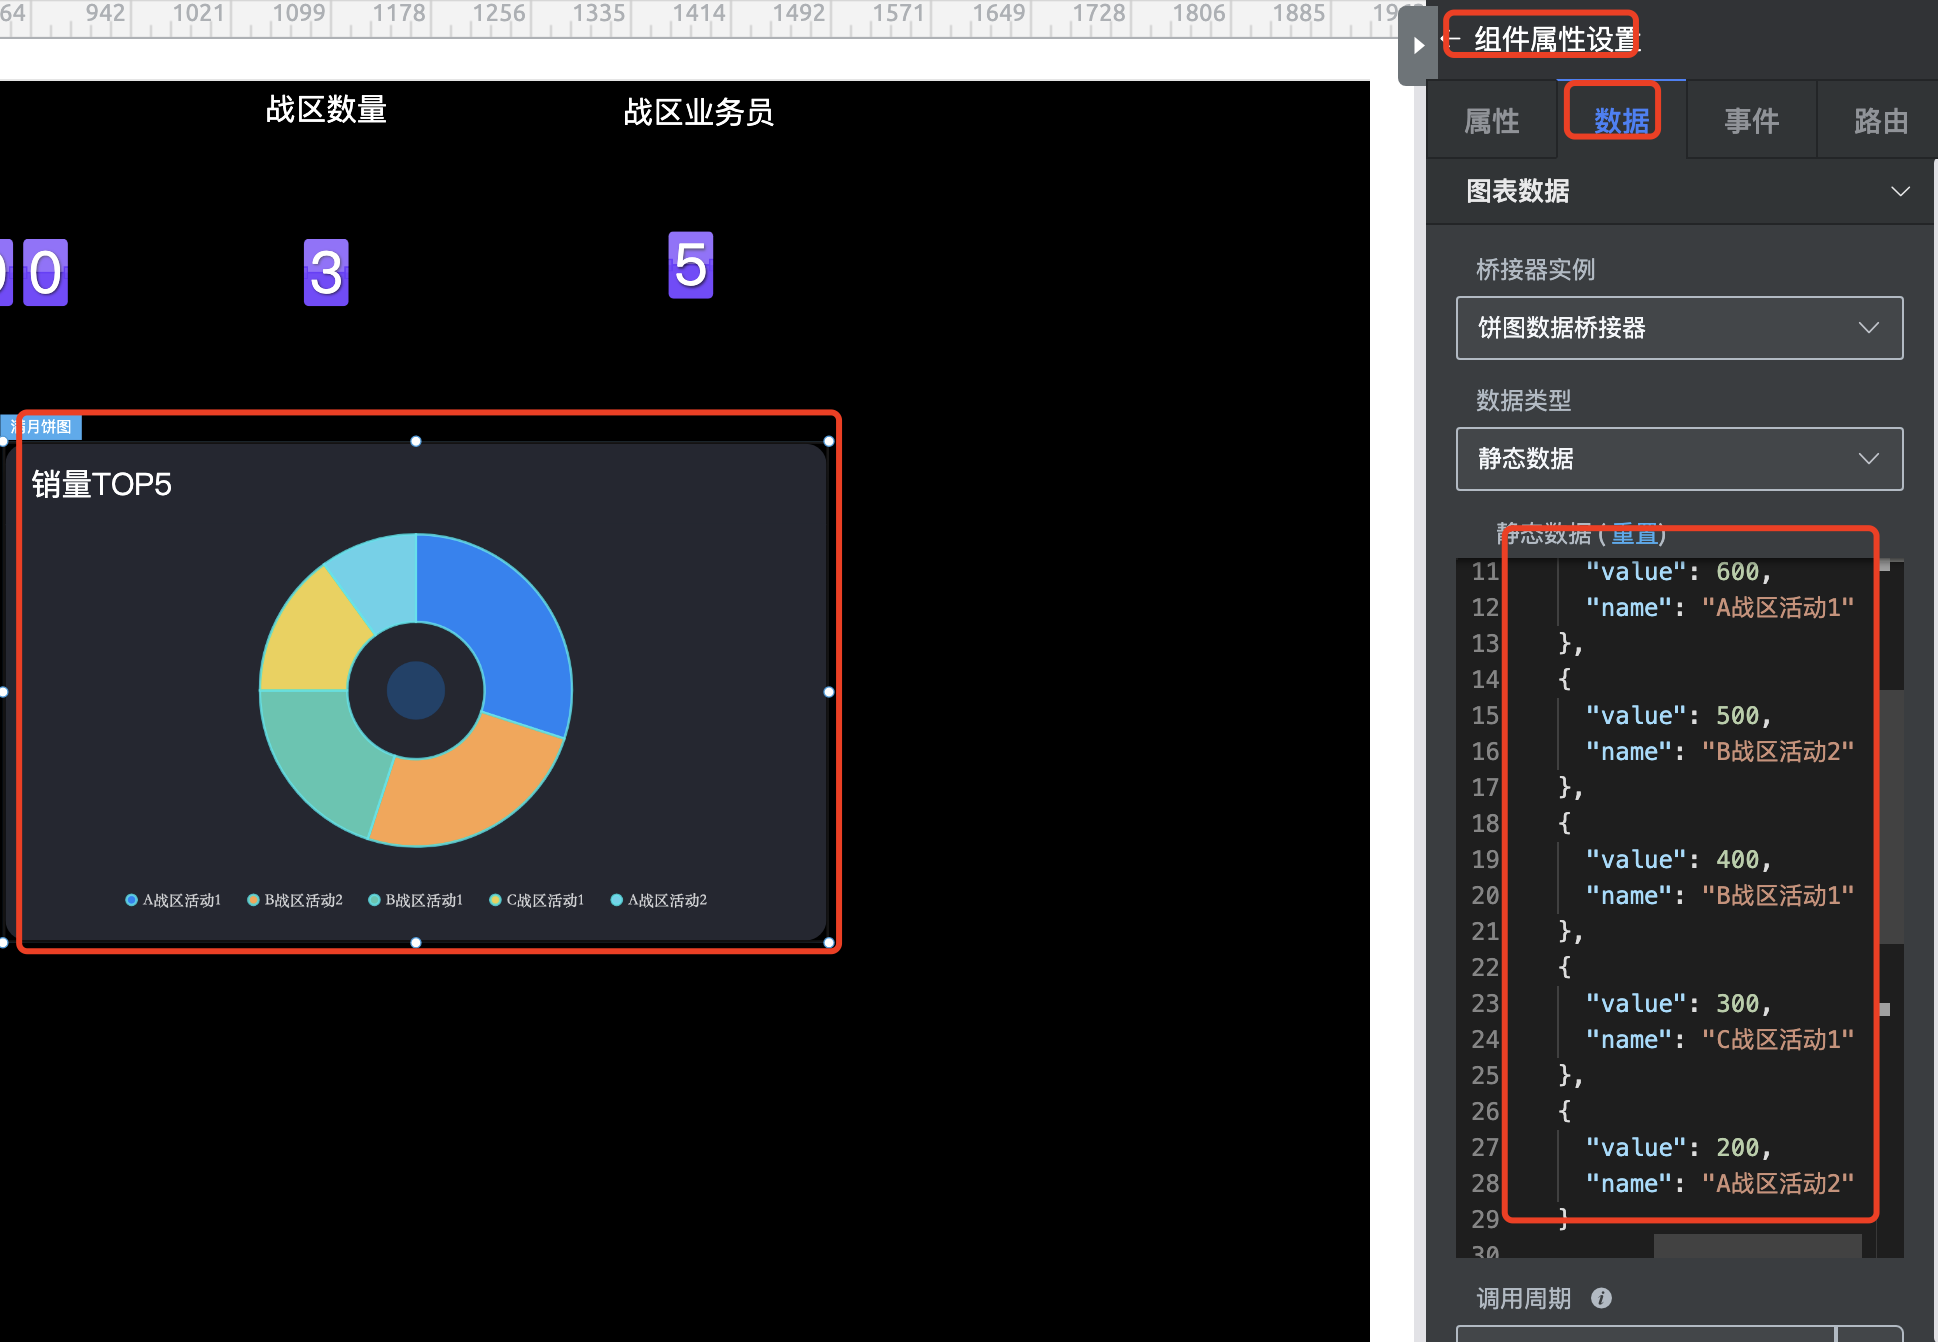Click the purple digit 3 flip counter
This screenshot has height=1342, width=1938.
coord(326,272)
